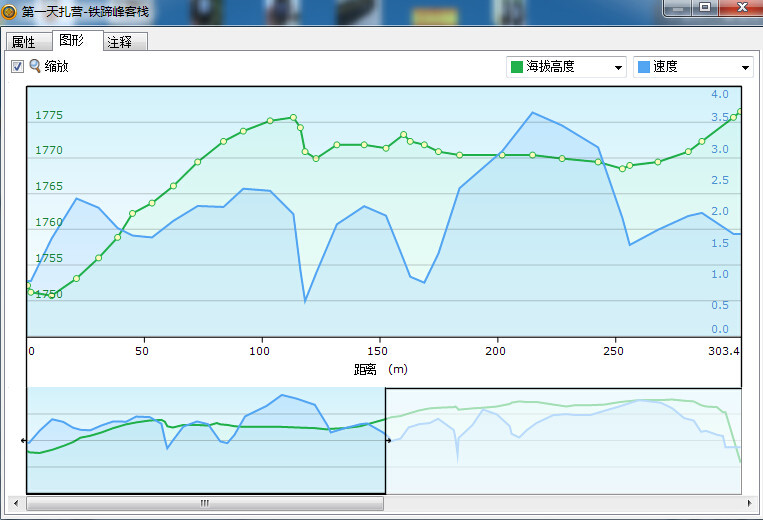Open the 速度 dropdown arrow

click(745, 67)
